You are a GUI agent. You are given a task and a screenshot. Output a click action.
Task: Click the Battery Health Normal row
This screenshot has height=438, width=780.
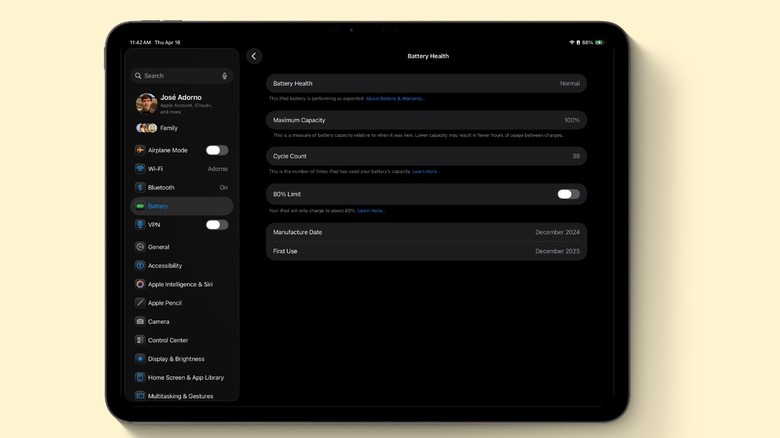426,84
